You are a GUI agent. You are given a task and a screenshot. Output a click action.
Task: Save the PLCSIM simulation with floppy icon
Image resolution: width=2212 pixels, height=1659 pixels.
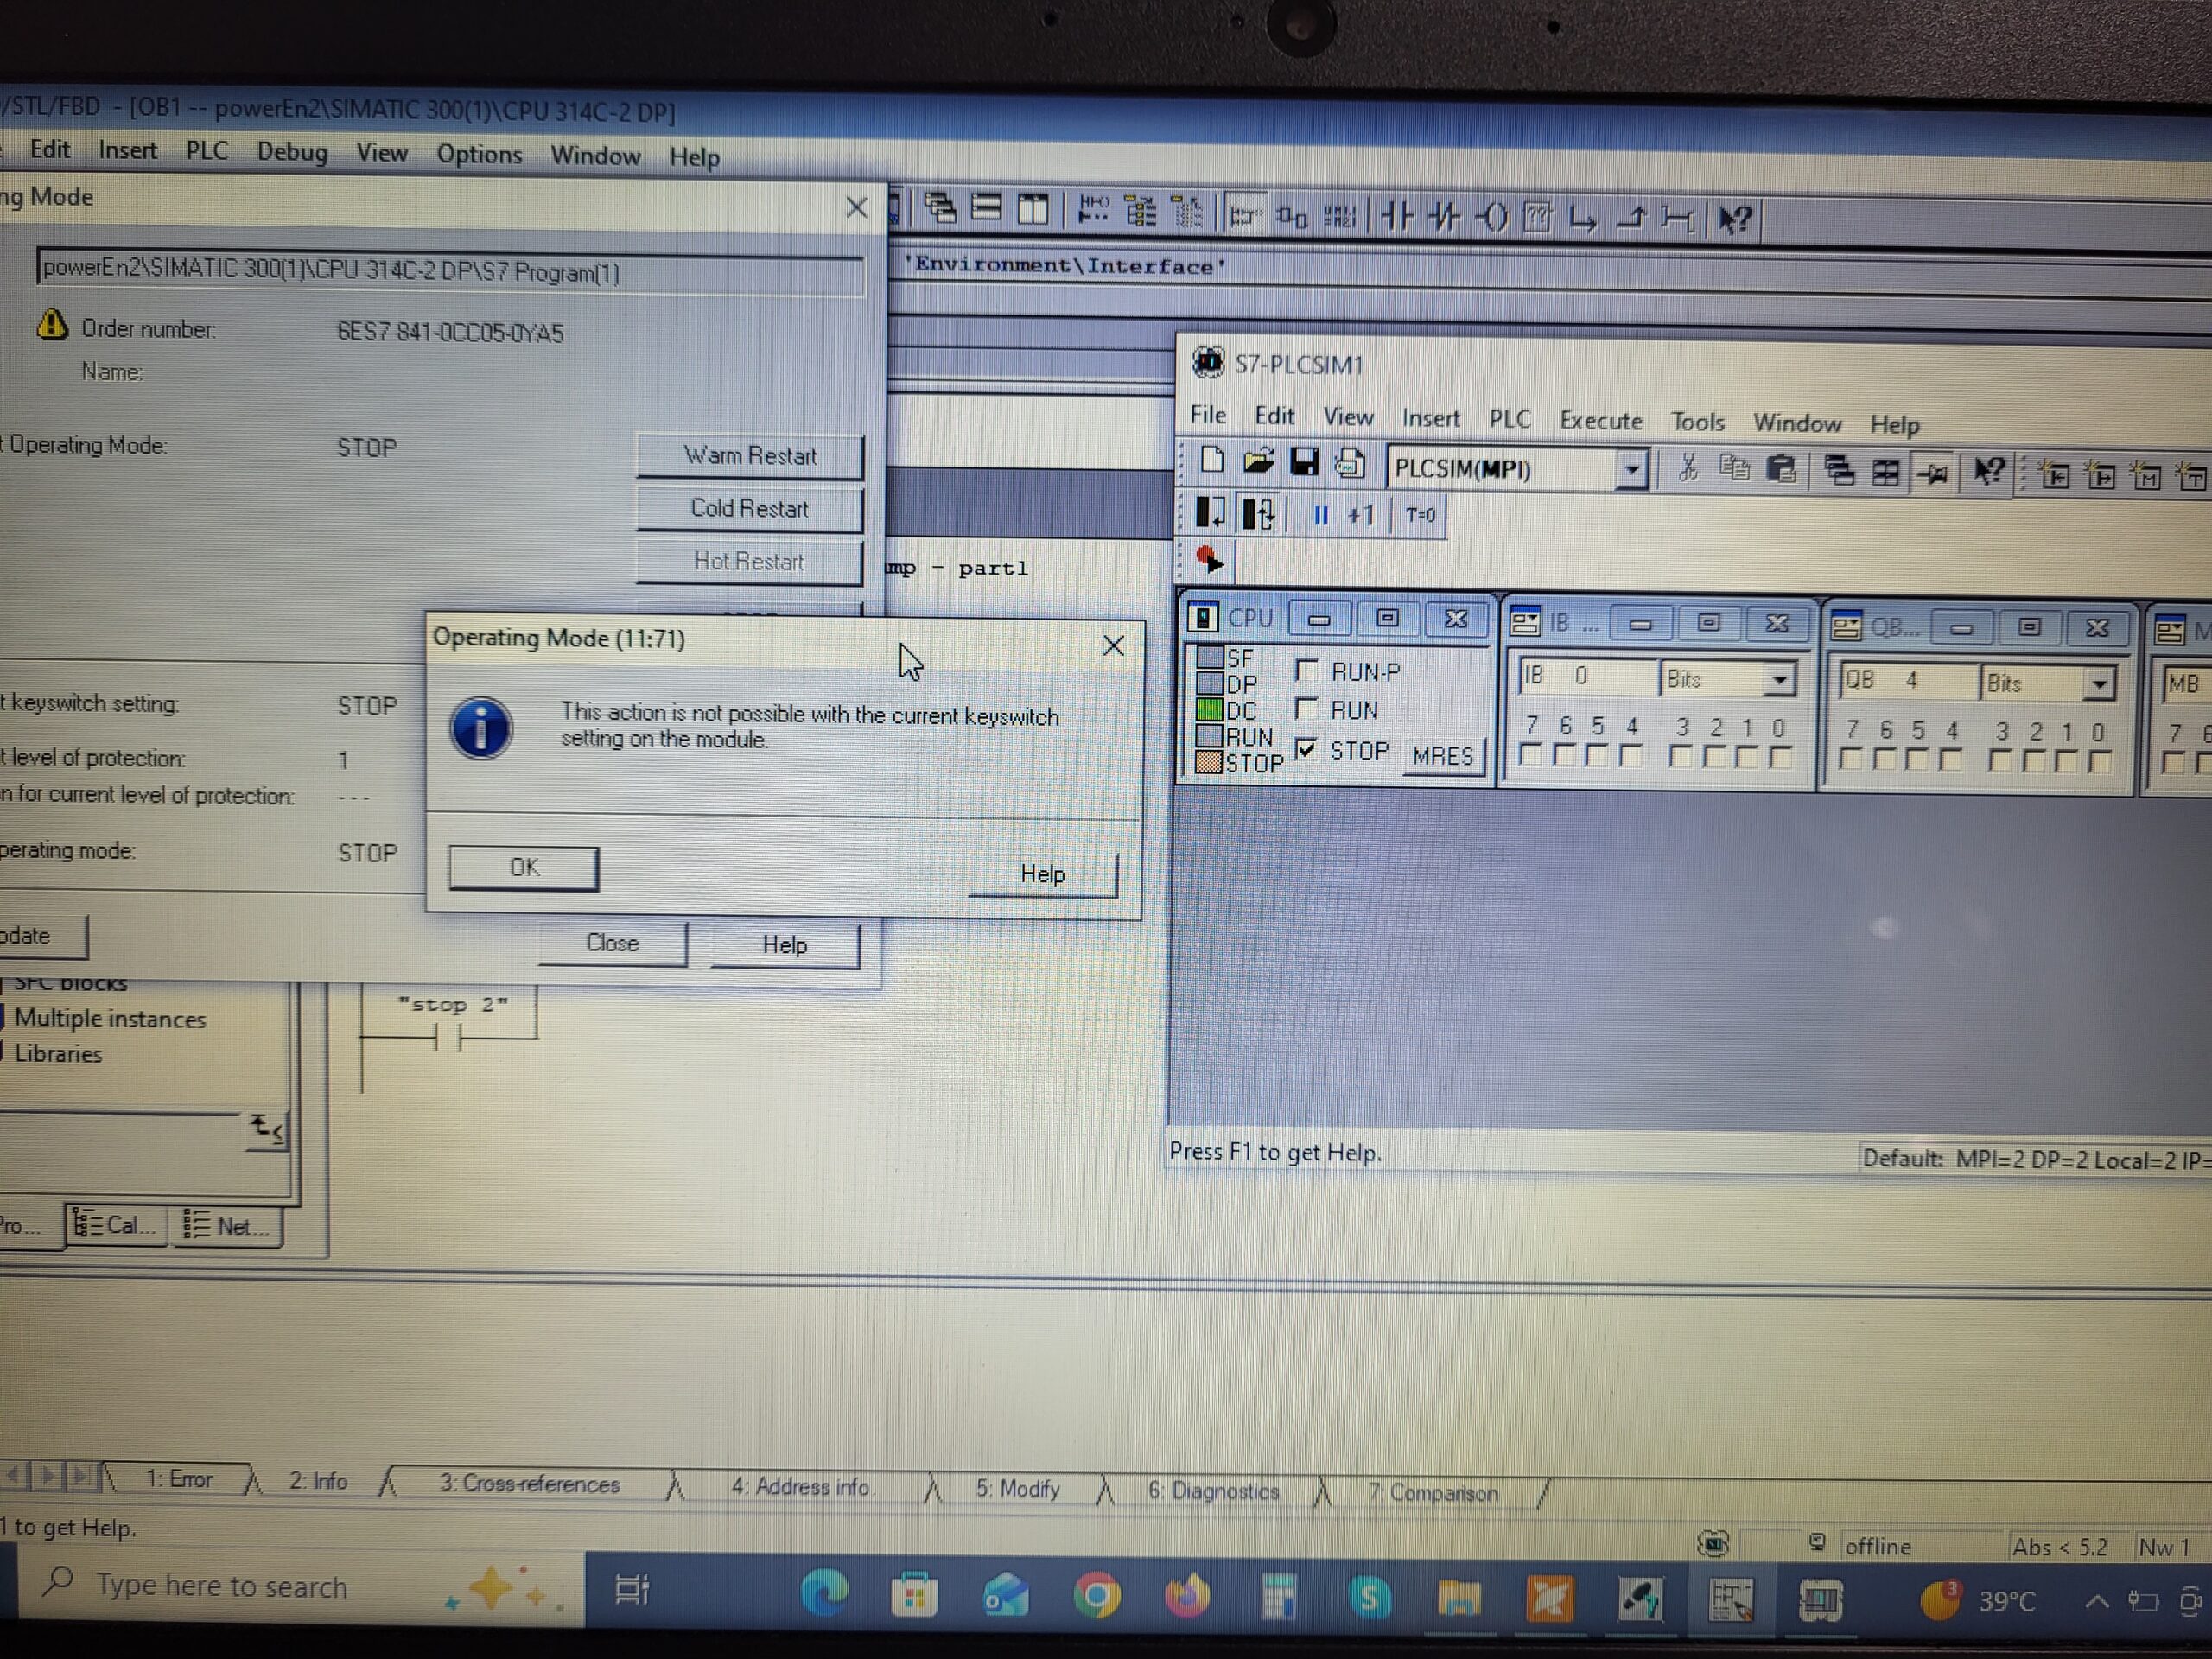point(1303,463)
